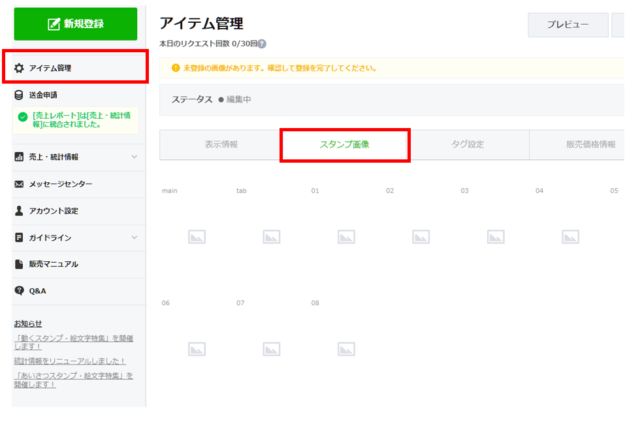
Task: Switch to 表示情報 tab
Action: [220, 144]
